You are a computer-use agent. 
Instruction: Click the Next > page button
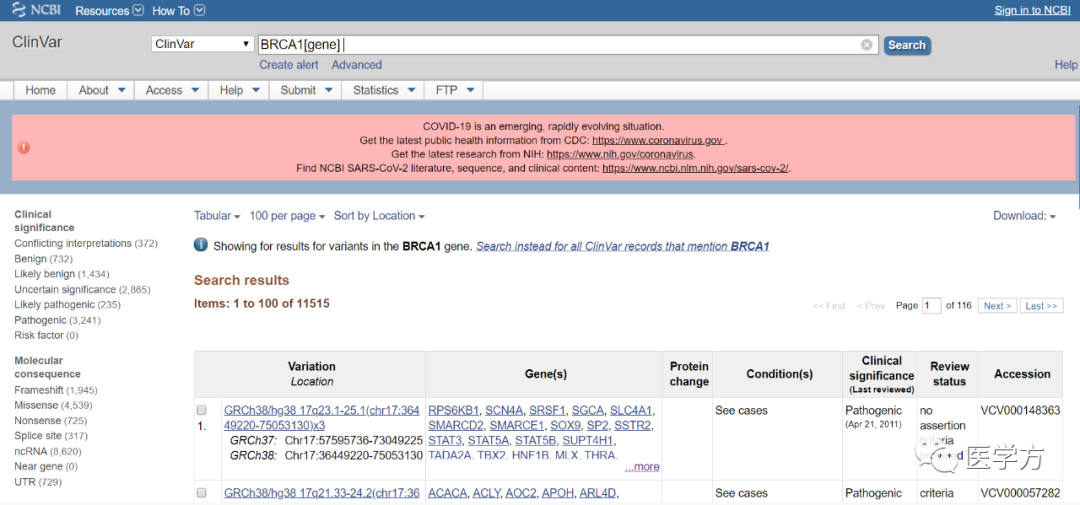pos(997,306)
